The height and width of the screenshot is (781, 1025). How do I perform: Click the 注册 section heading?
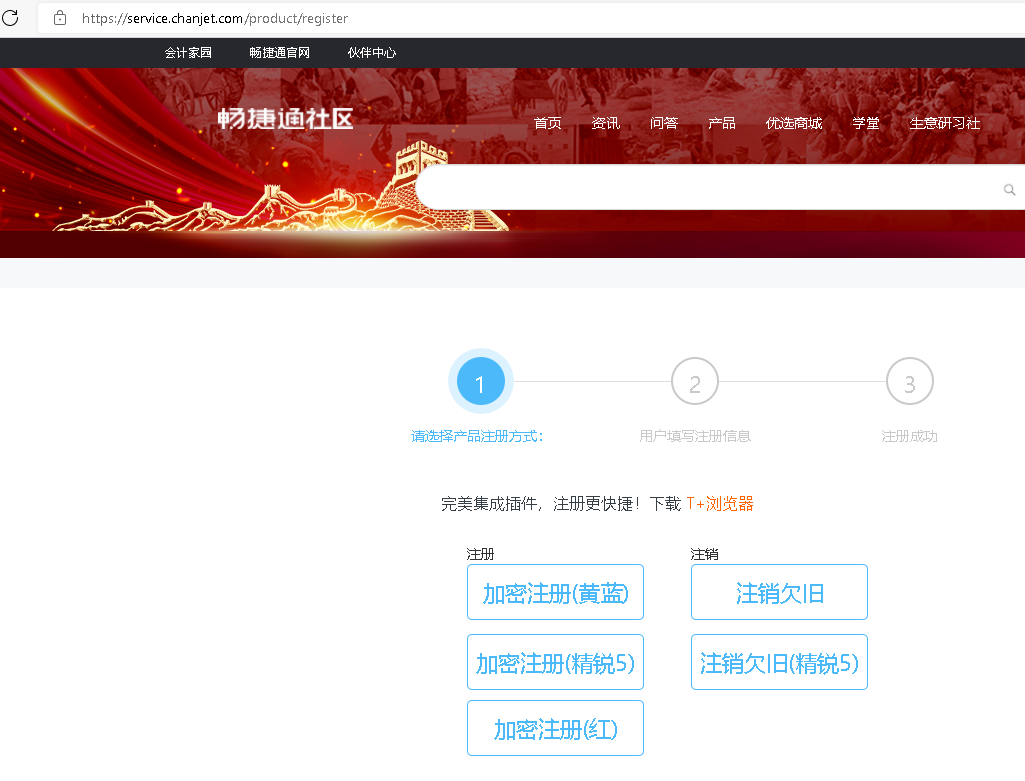[480, 554]
